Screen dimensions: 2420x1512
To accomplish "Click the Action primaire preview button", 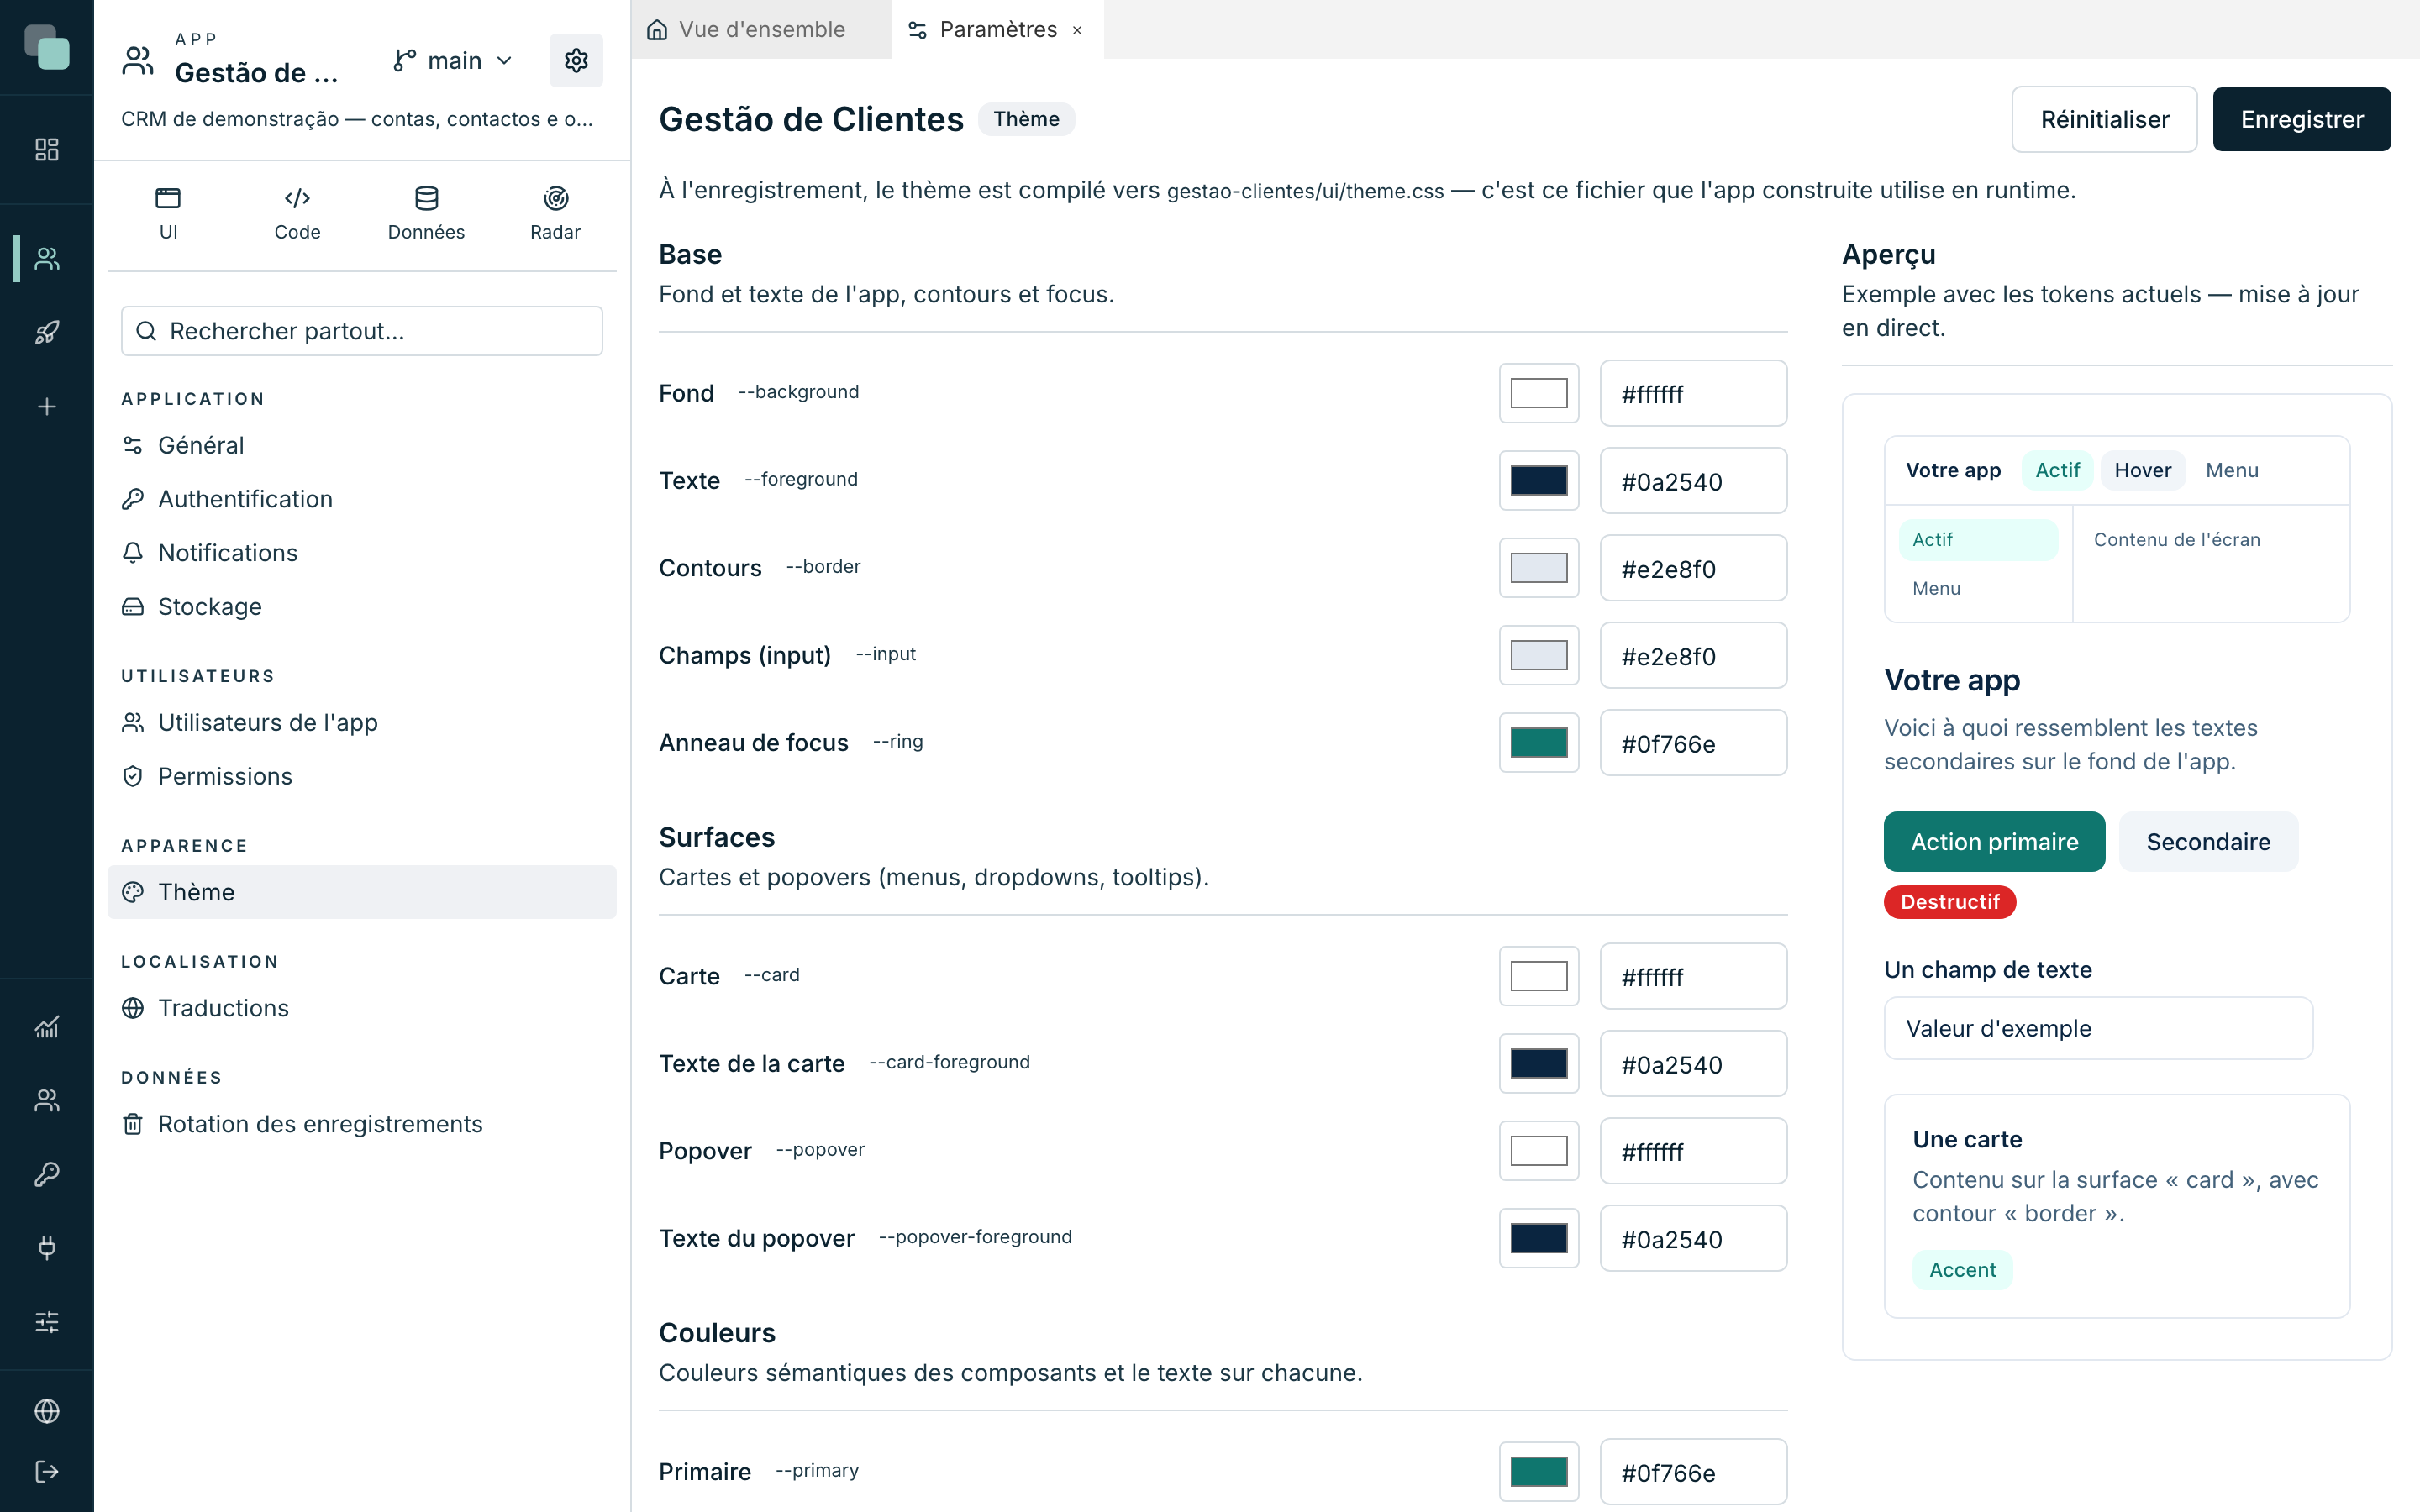I will click(1994, 842).
